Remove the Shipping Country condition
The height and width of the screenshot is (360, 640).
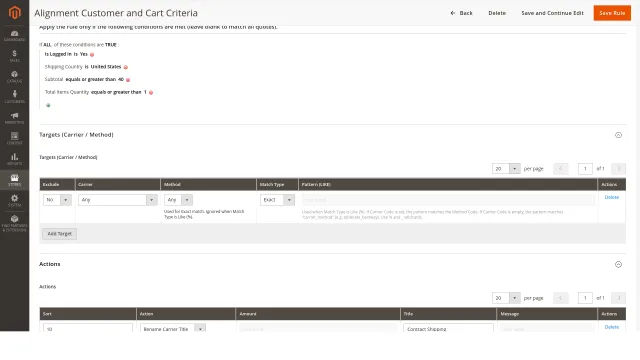[x=126, y=67]
